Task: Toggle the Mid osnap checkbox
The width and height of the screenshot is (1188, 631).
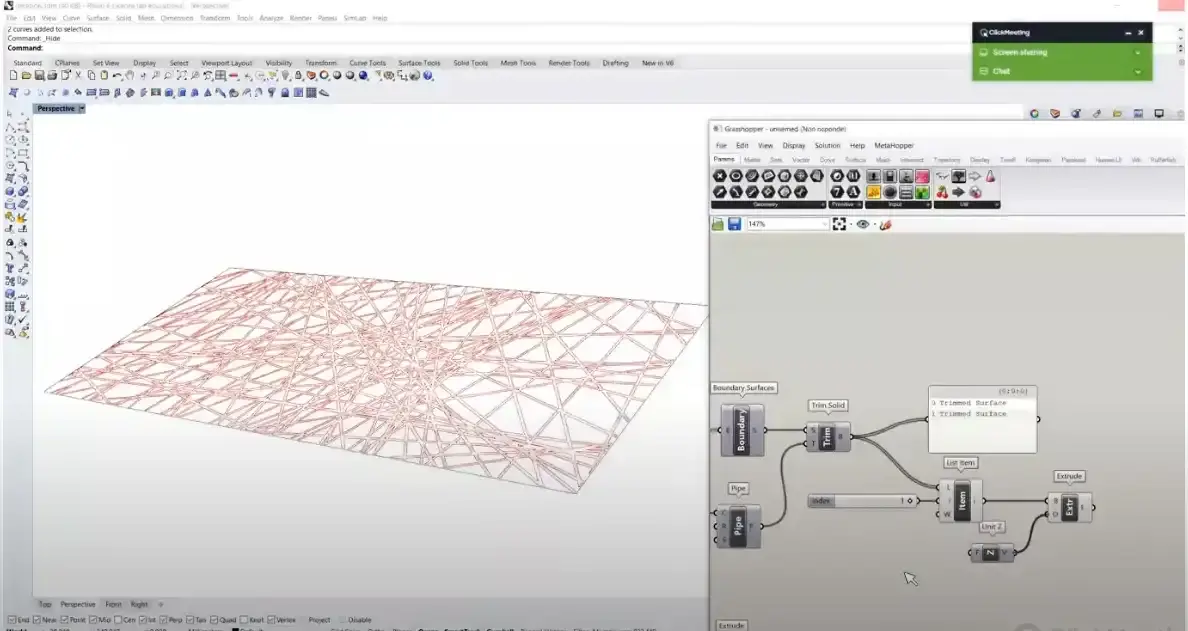Action: 93,620
